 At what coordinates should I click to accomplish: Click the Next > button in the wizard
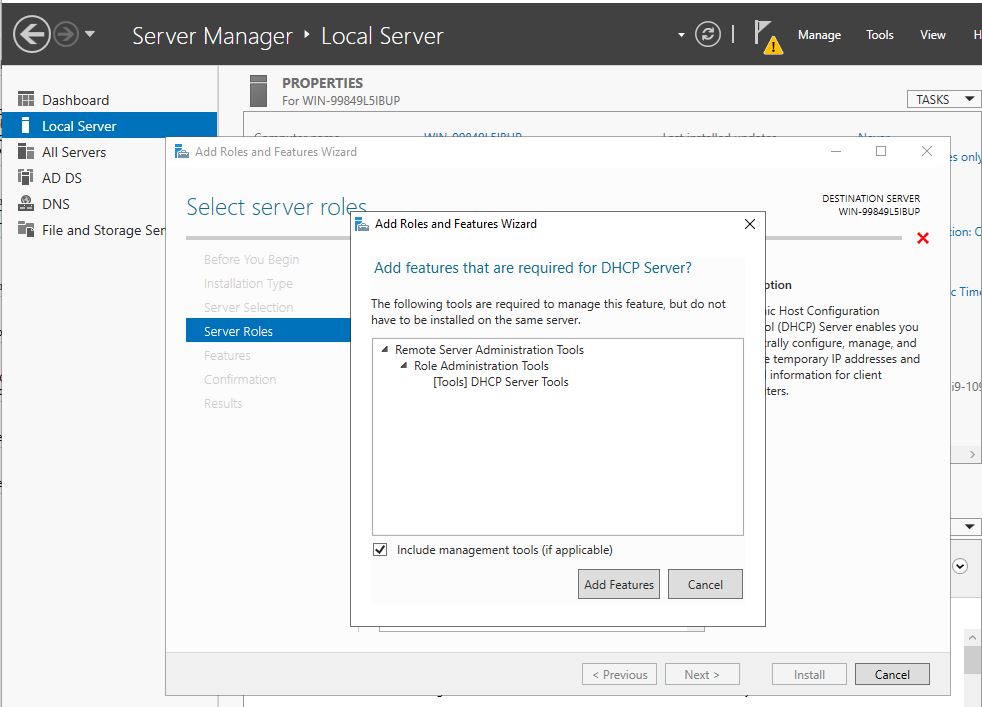click(x=702, y=674)
